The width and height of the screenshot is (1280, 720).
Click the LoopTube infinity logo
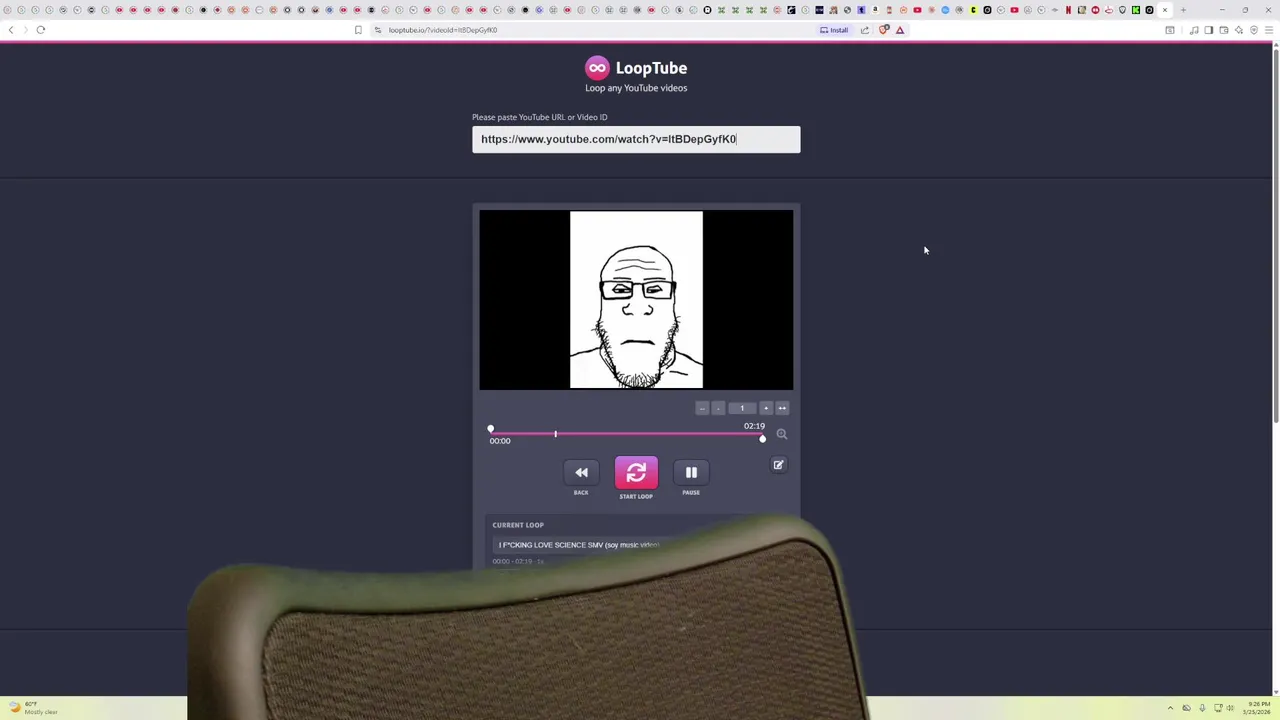tap(597, 68)
